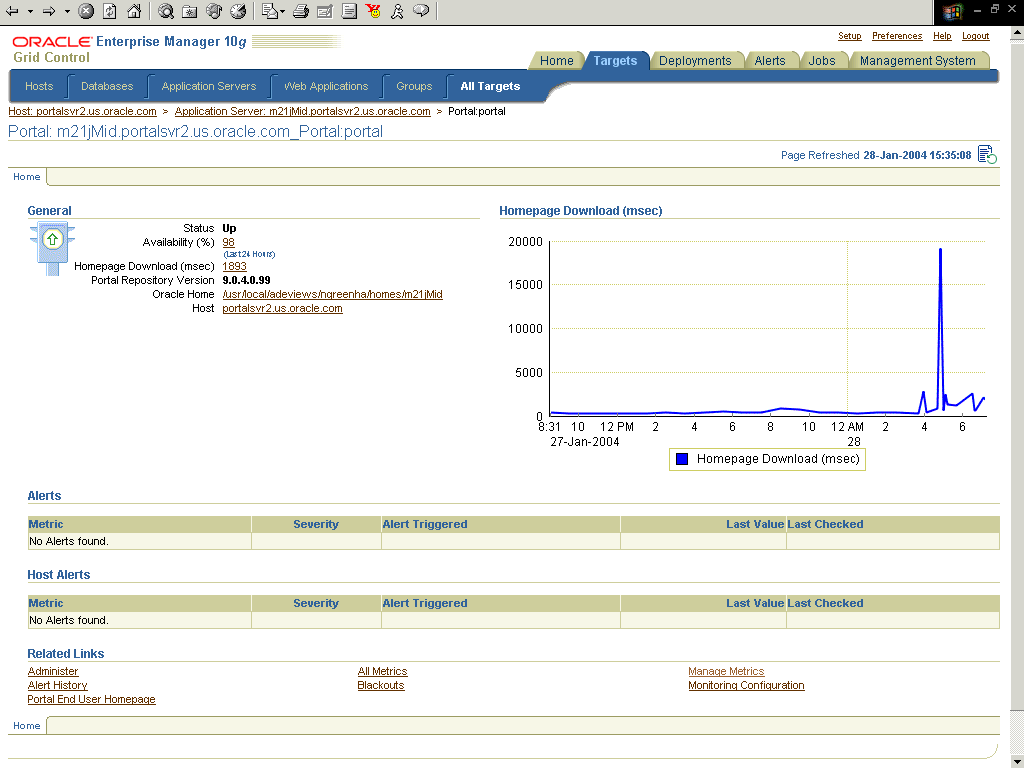
Task: Click the Stop loading toolbar icon
Action: [x=86, y=11]
